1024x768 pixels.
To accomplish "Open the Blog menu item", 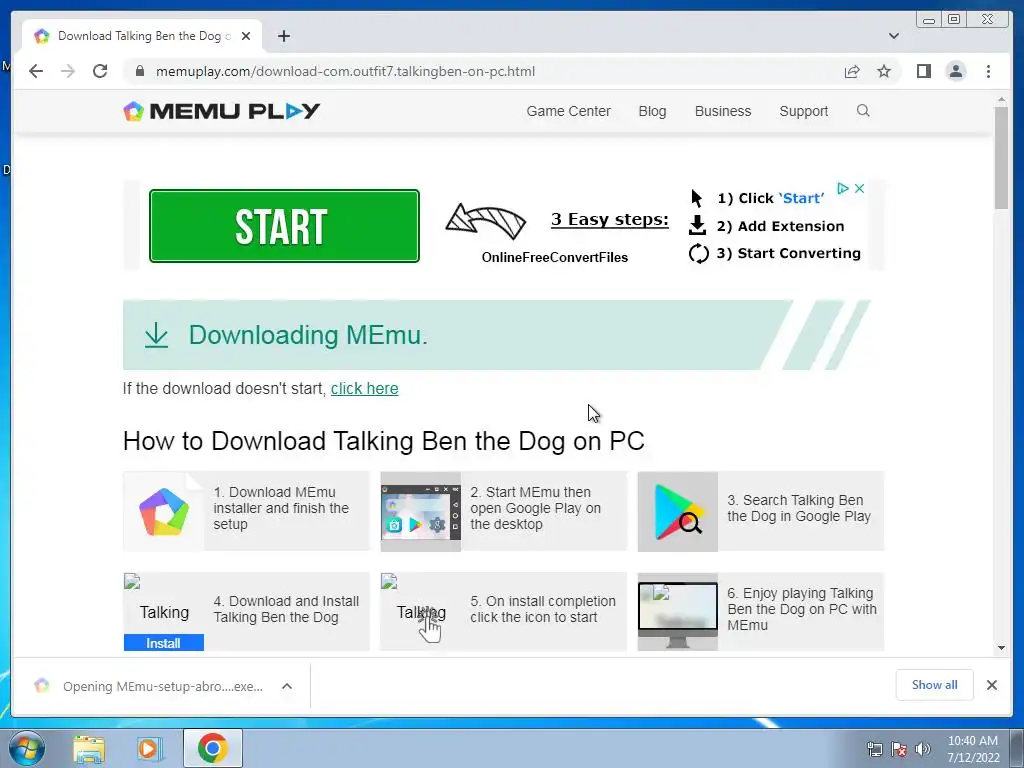I will 652,111.
